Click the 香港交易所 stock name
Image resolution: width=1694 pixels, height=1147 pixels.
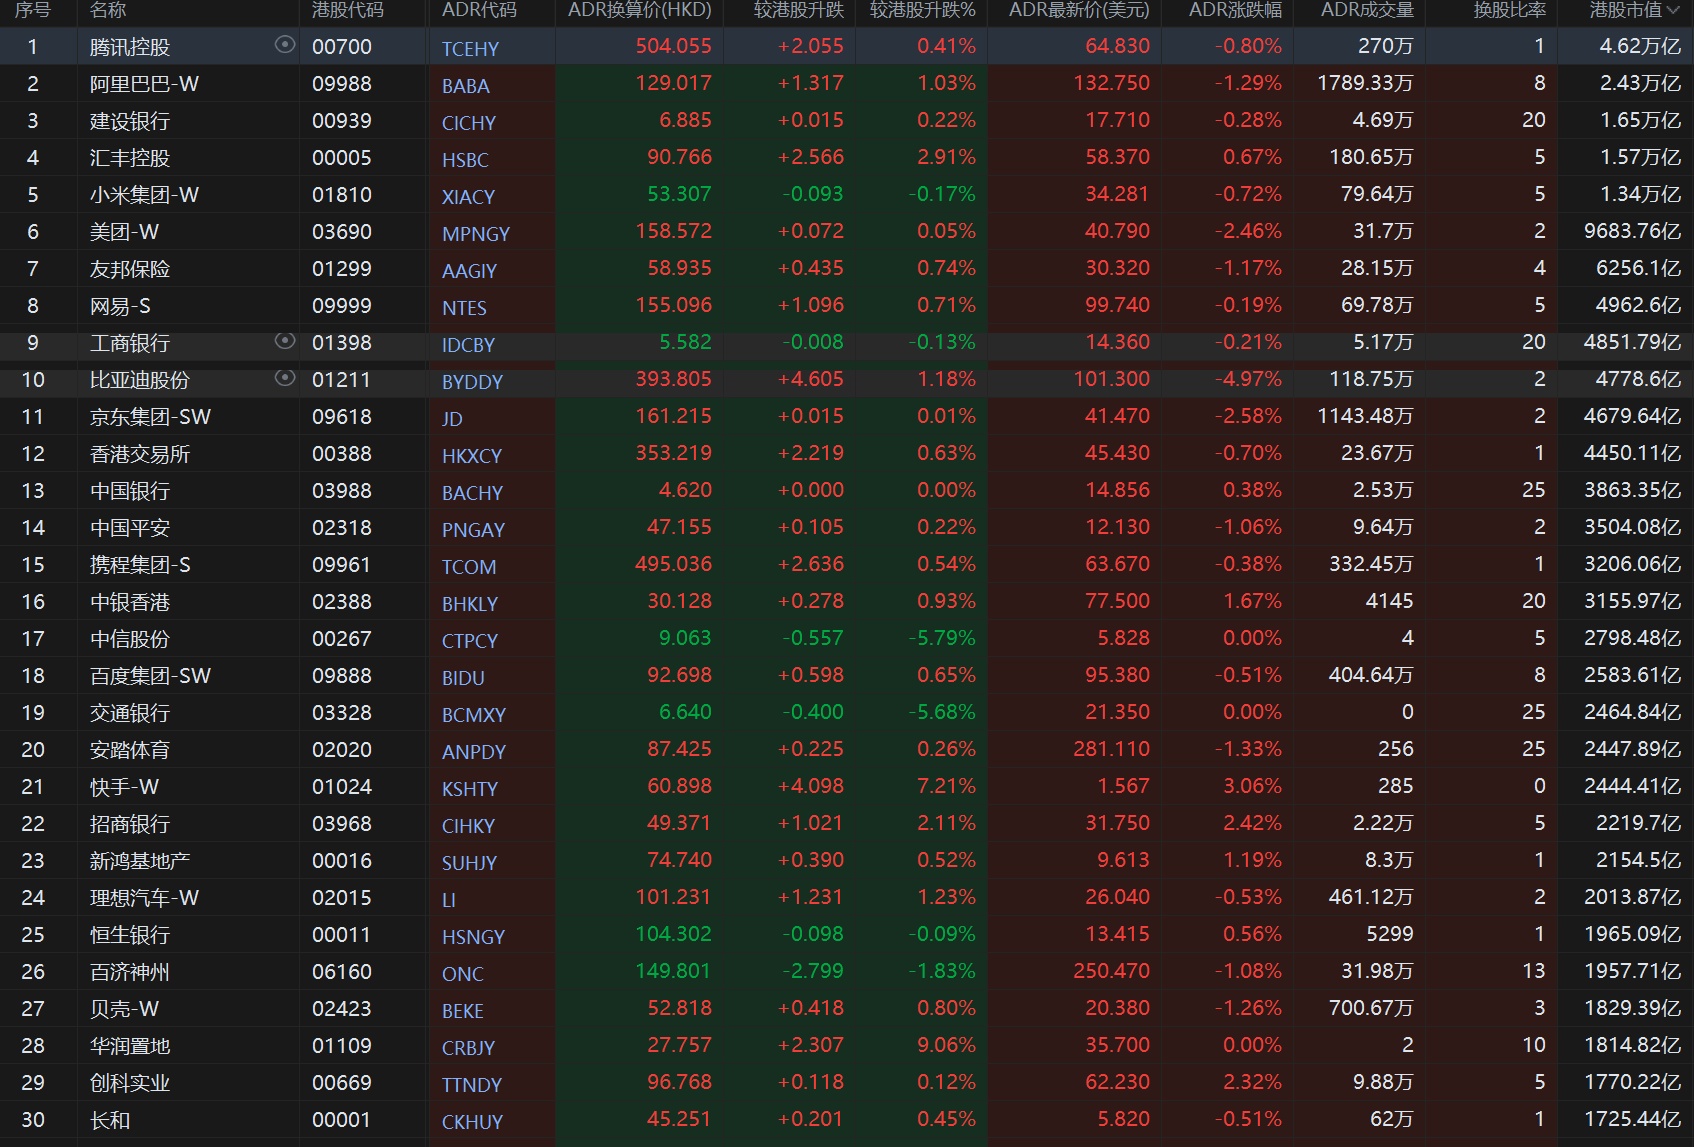(x=140, y=454)
